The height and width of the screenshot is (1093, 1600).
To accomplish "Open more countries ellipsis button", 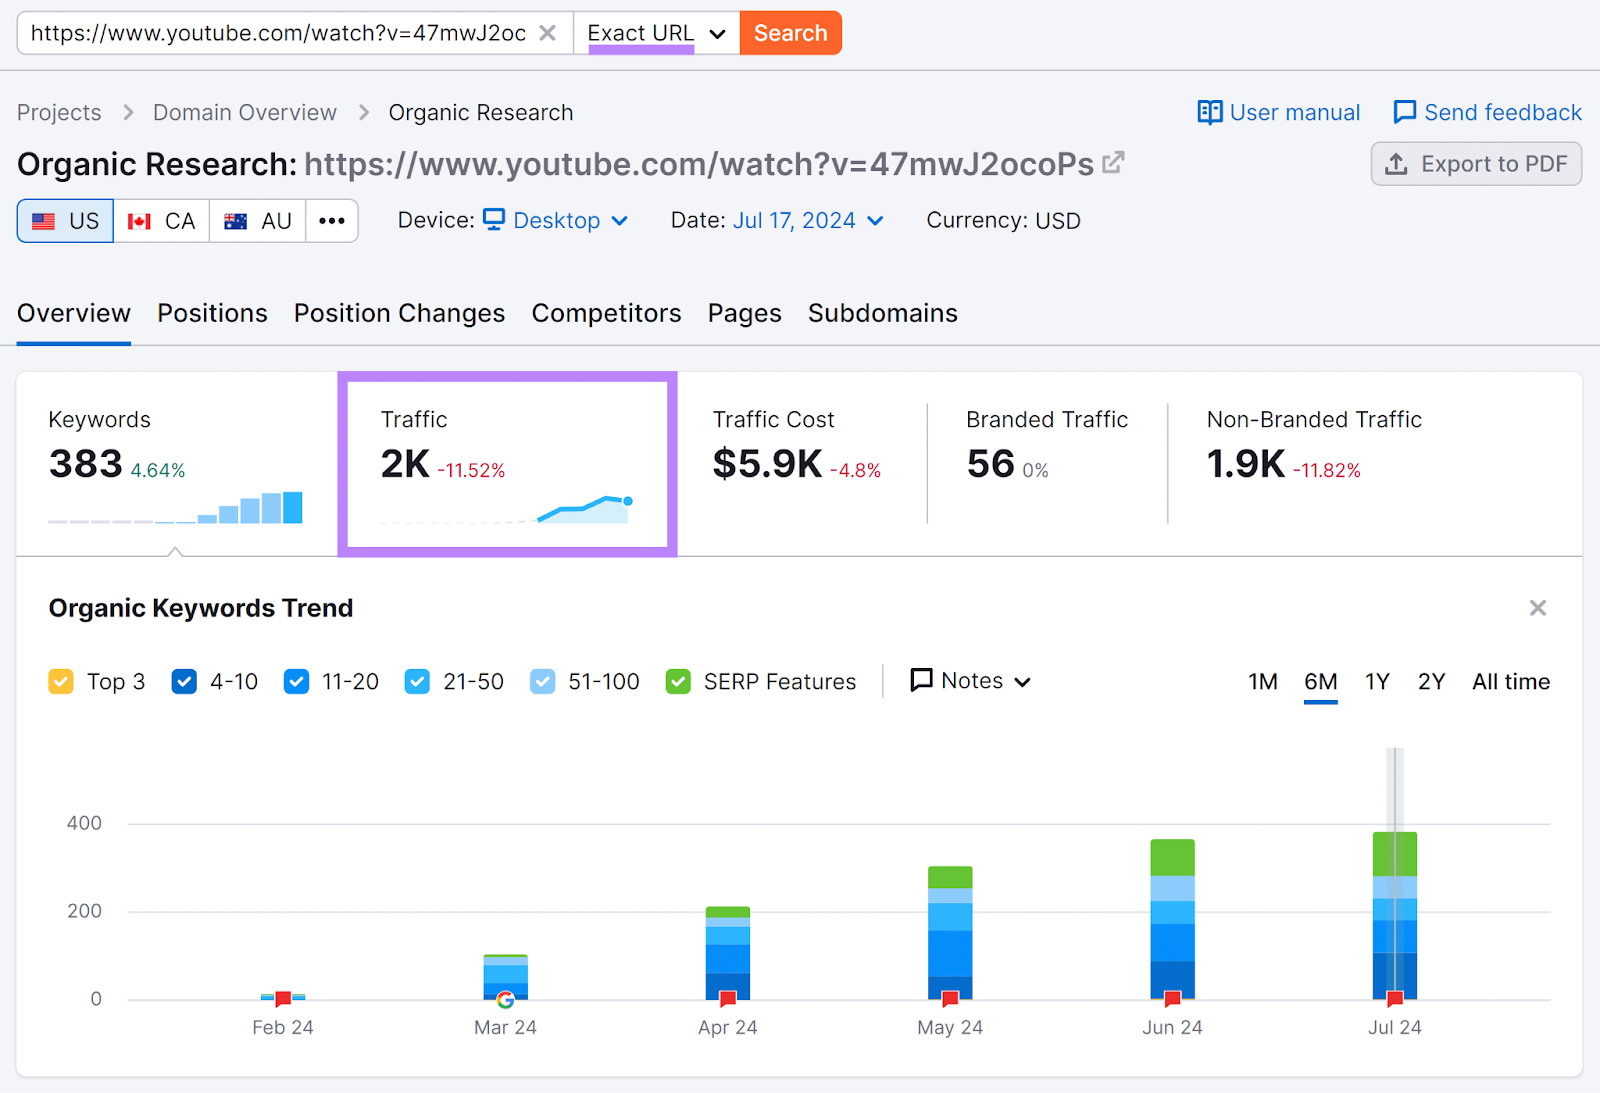I will [332, 221].
